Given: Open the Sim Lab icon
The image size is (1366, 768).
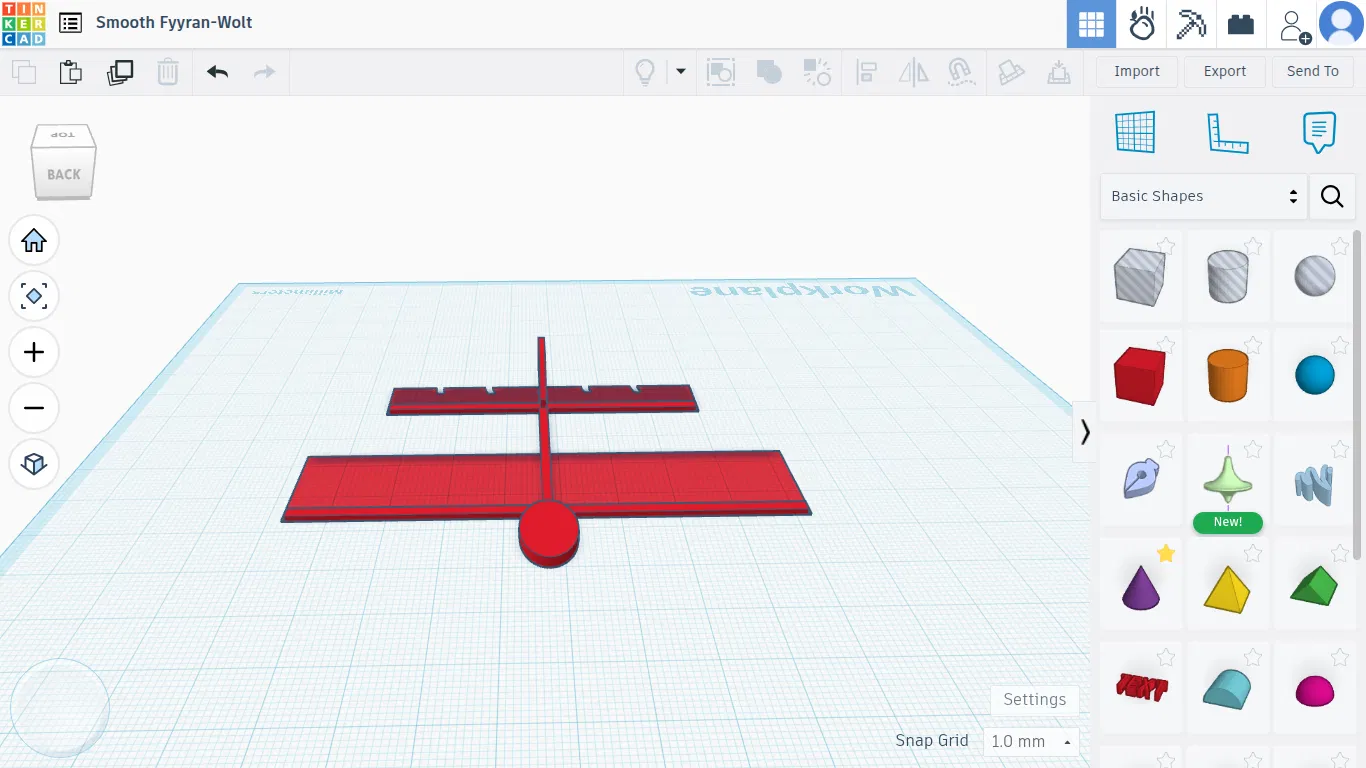Looking at the screenshot, I should pyautogui.click(x=1142, y=24).
